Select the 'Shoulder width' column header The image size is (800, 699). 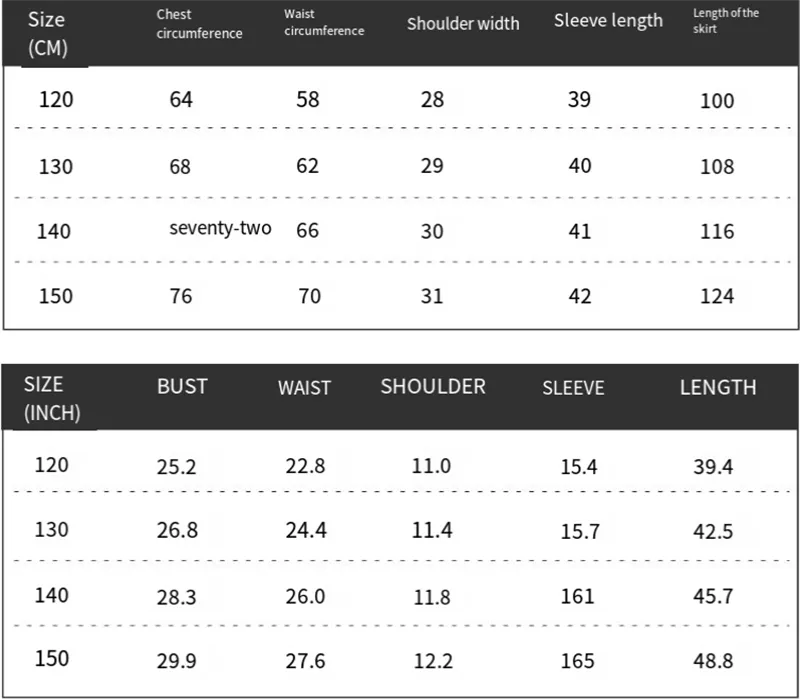pos(463,23)
